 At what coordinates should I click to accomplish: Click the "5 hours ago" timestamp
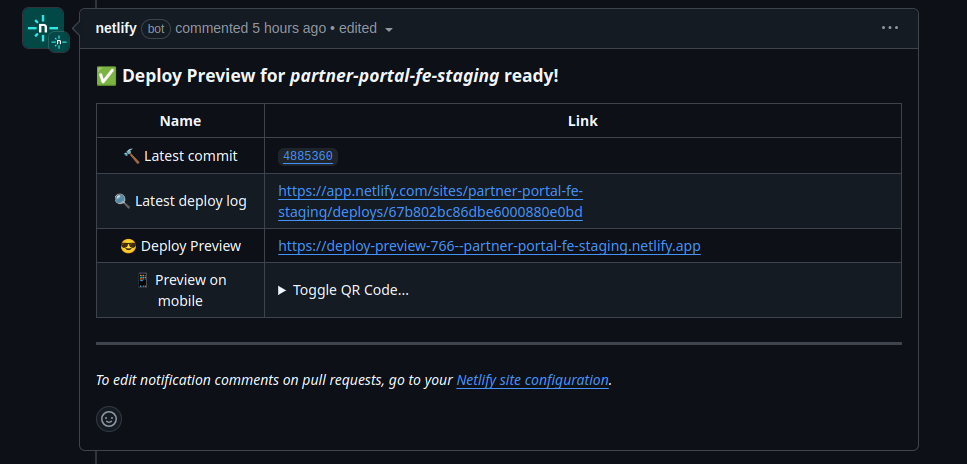tap(289, 28)
